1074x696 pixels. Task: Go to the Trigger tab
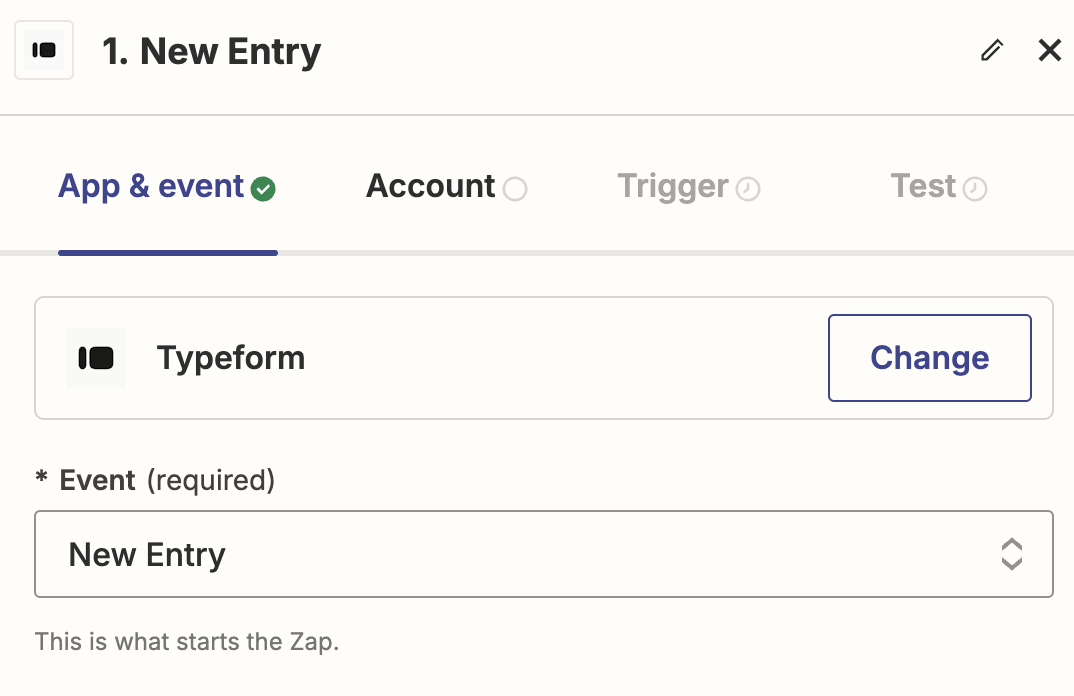[x=688, y=186]
